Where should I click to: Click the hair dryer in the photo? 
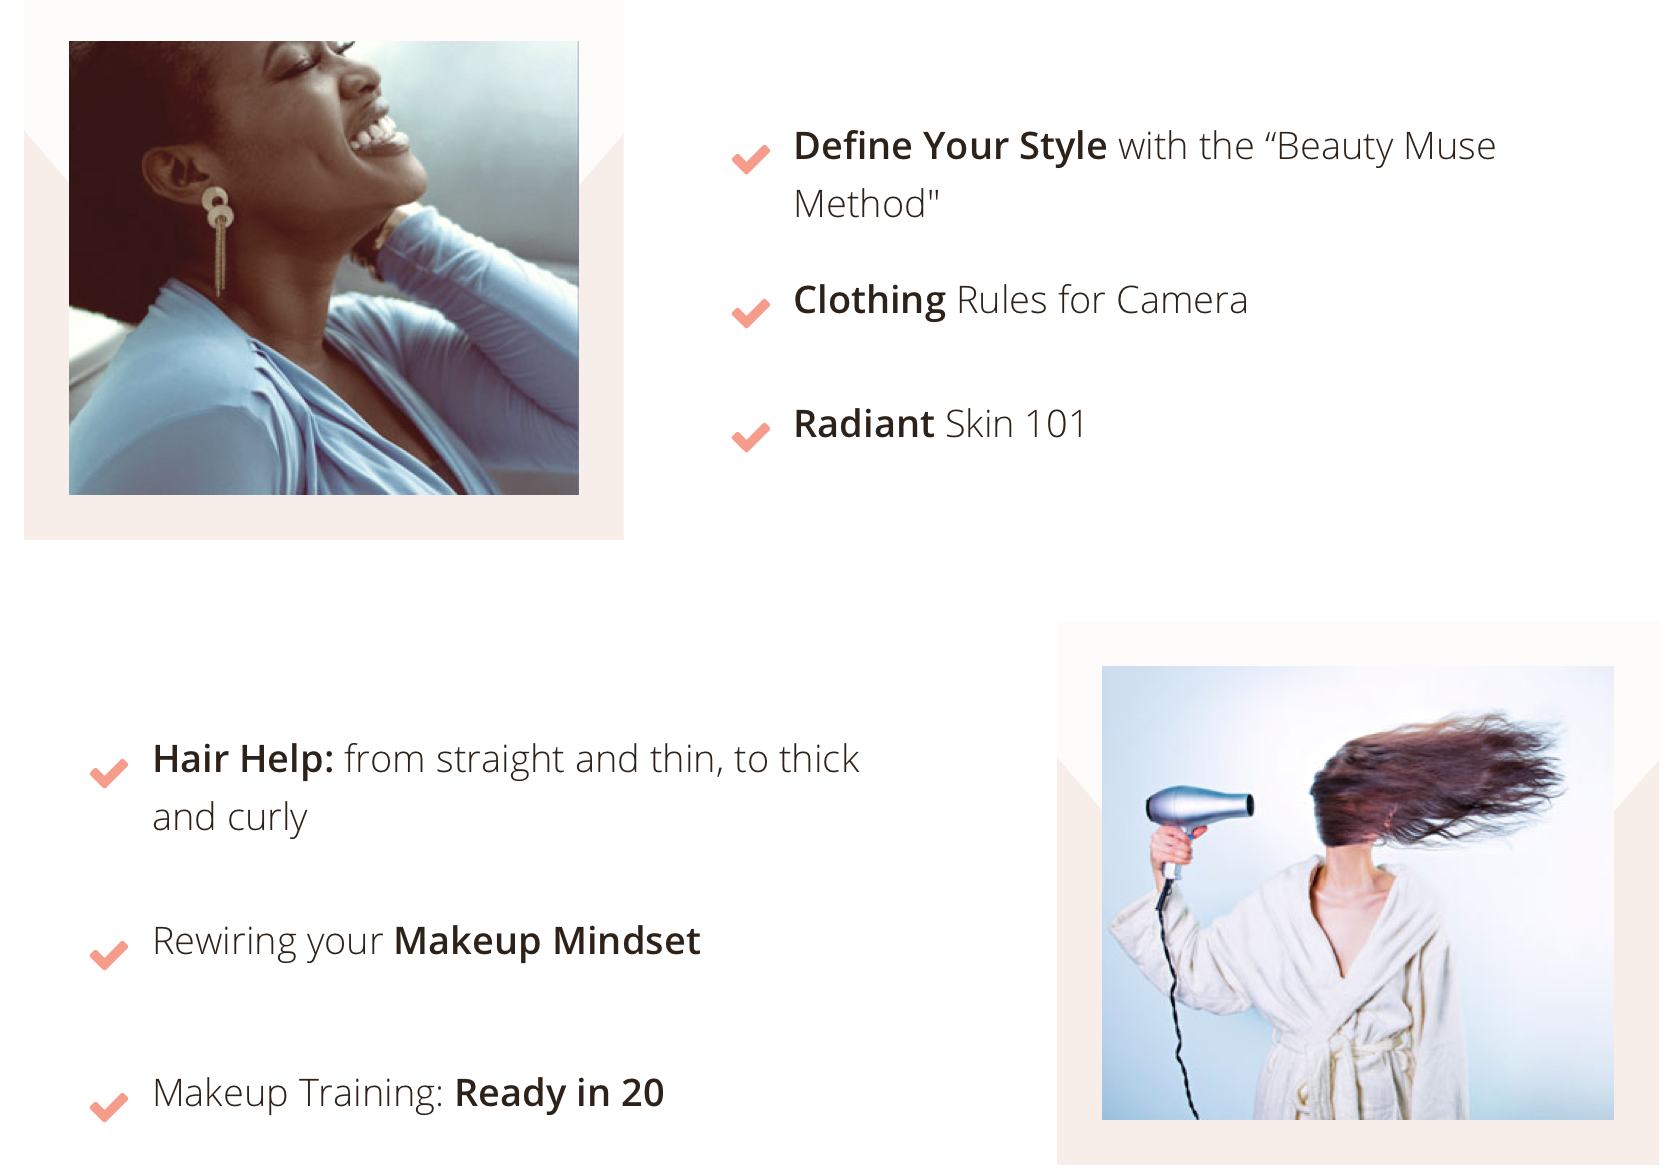click(1200, 808)
